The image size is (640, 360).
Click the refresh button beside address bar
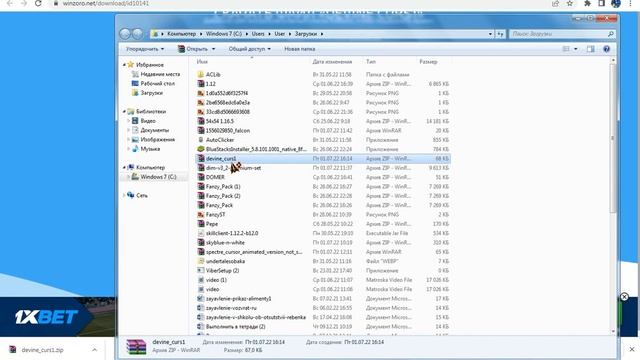click(500, 34)
